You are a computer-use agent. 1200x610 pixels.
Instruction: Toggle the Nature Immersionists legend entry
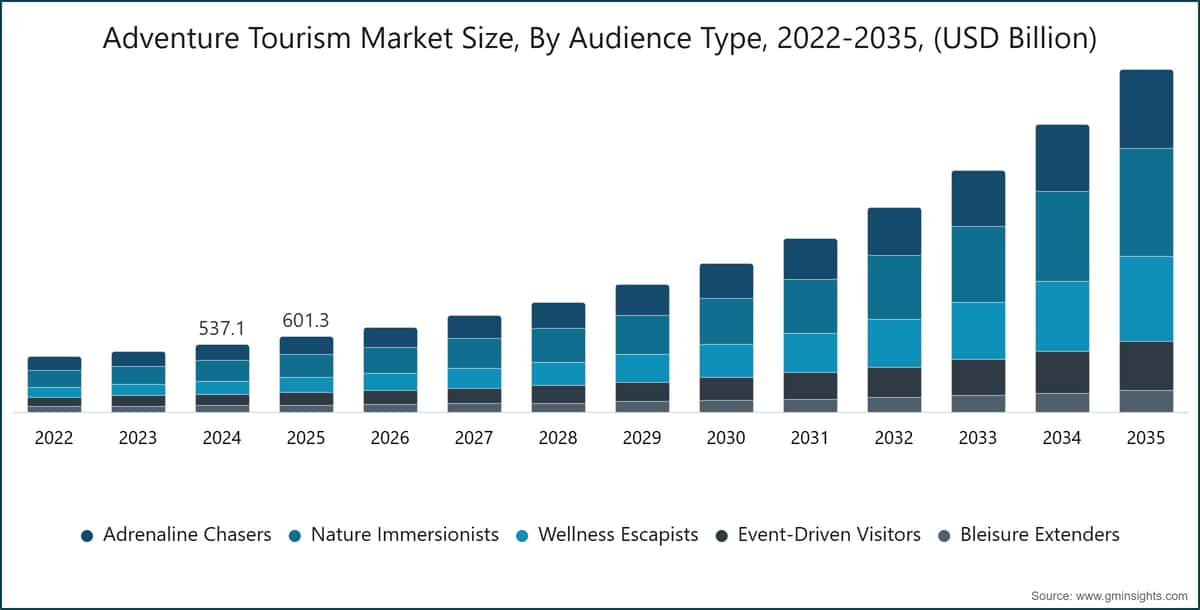tap(393, 535)
